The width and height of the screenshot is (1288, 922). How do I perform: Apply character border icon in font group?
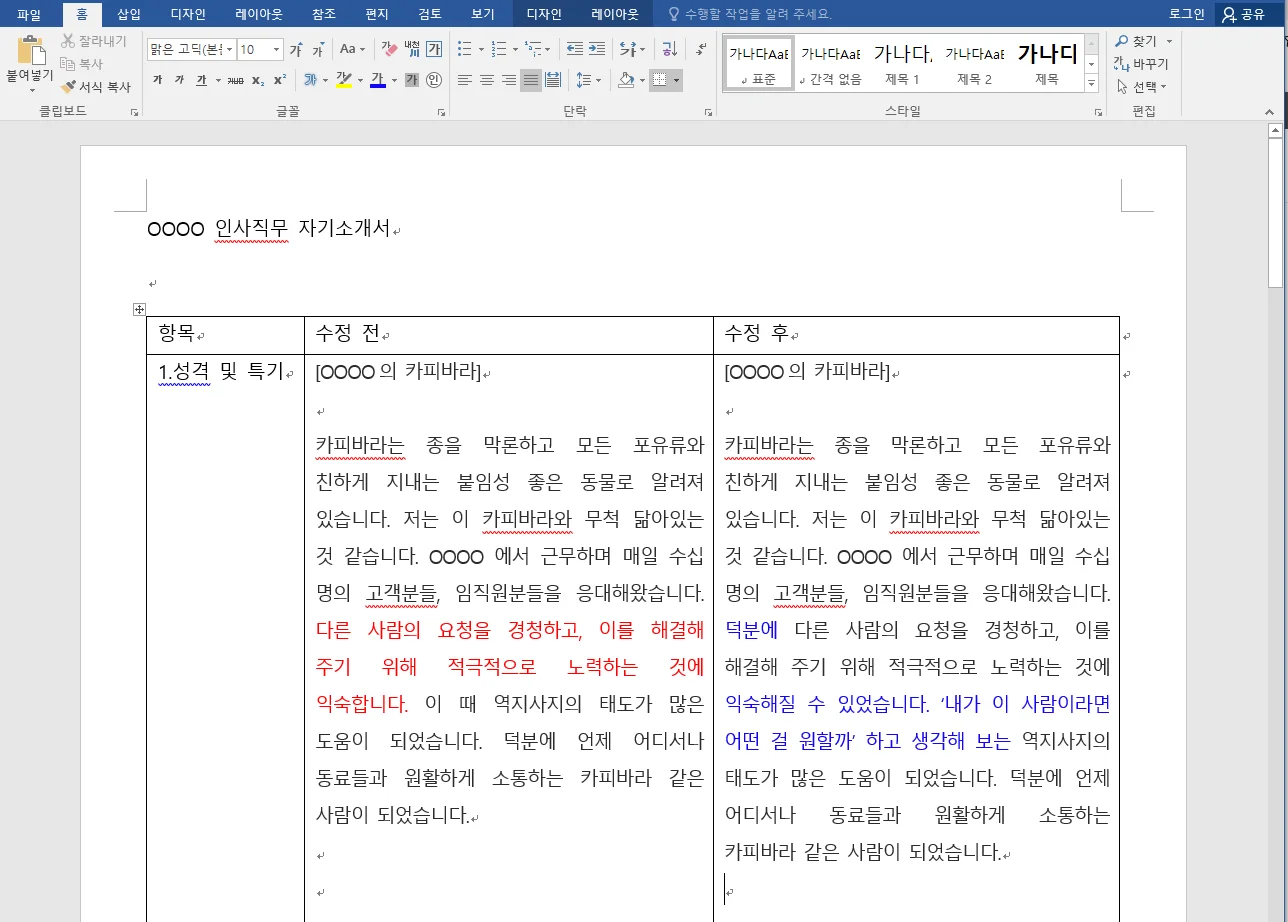(x=434, y=49)
